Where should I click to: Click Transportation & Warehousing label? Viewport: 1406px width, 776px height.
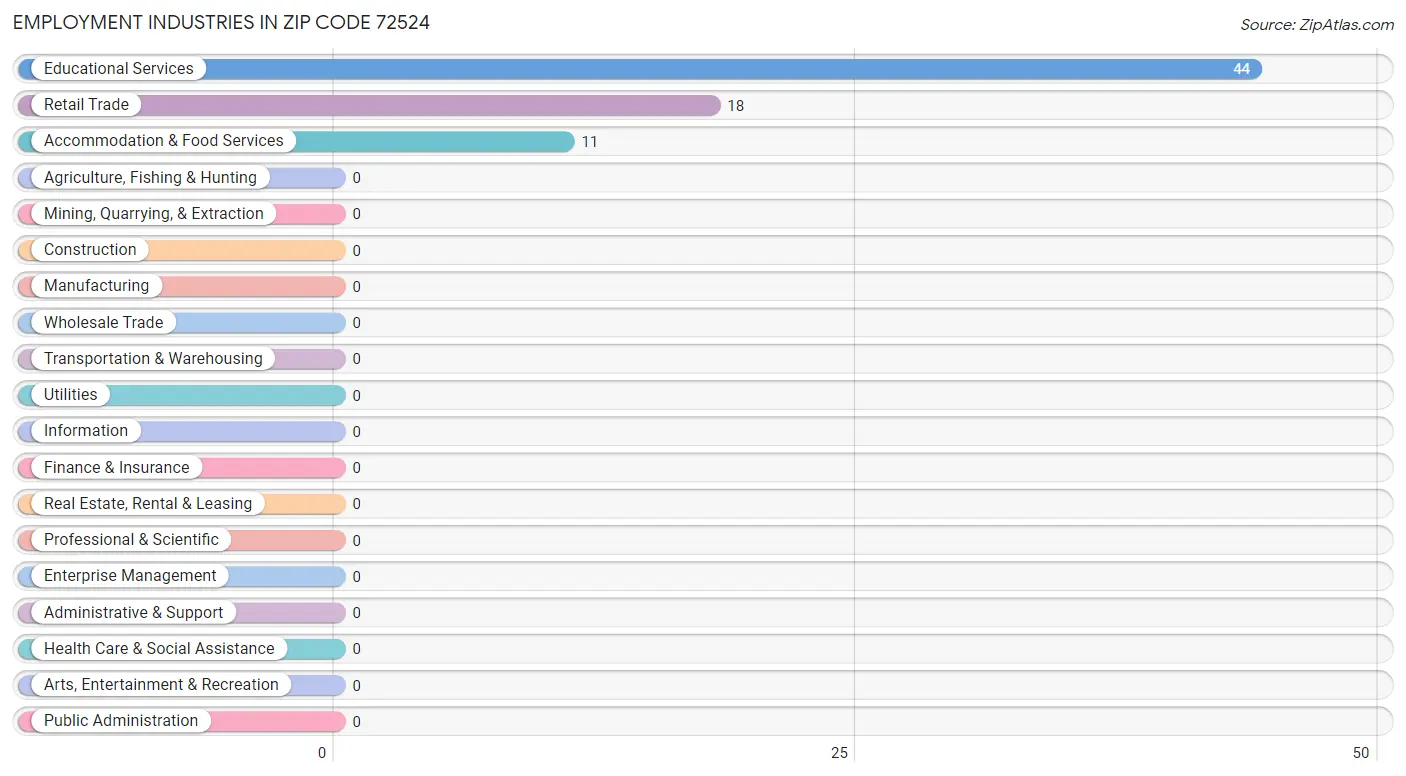click(153, 359)
